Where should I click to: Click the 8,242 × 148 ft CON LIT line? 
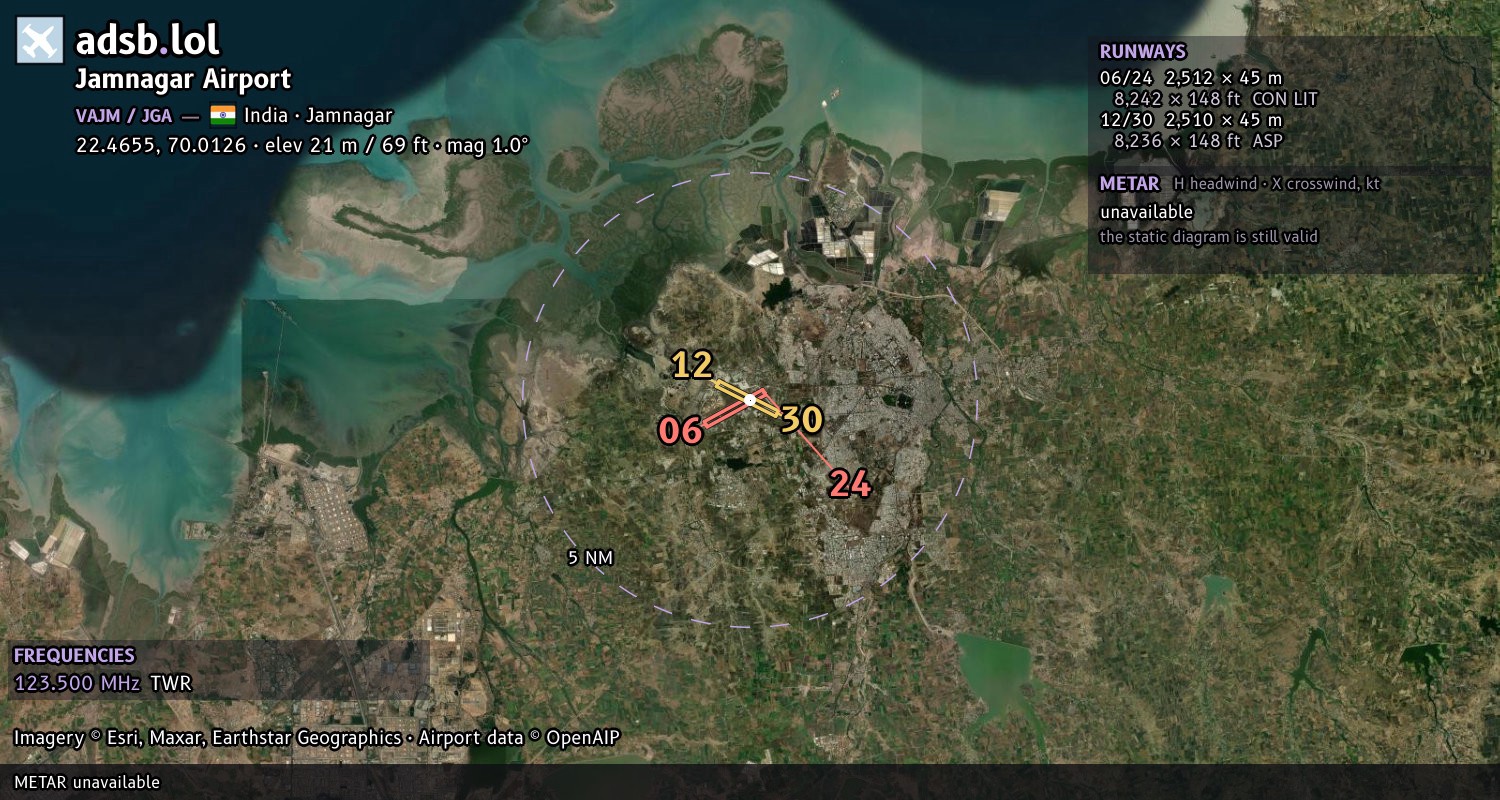click(x=1216, y=99)
